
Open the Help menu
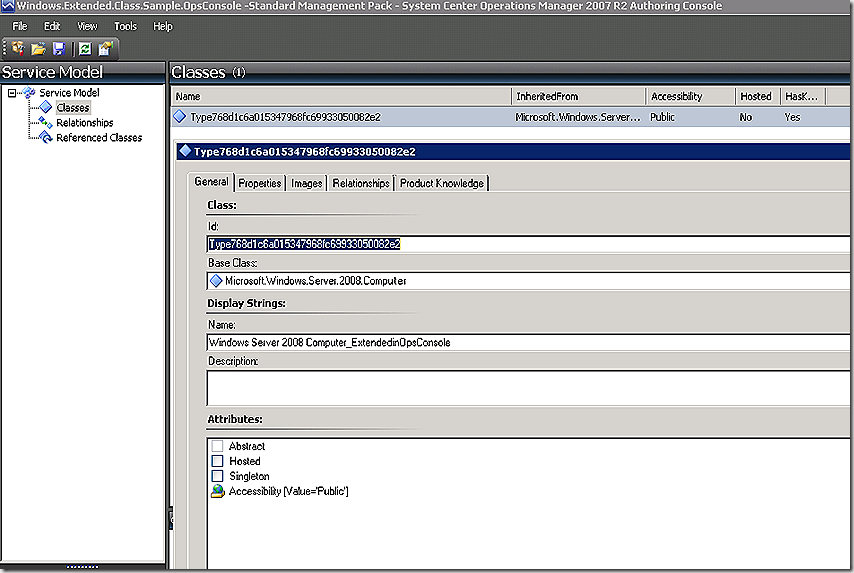(x=162, y=26)
